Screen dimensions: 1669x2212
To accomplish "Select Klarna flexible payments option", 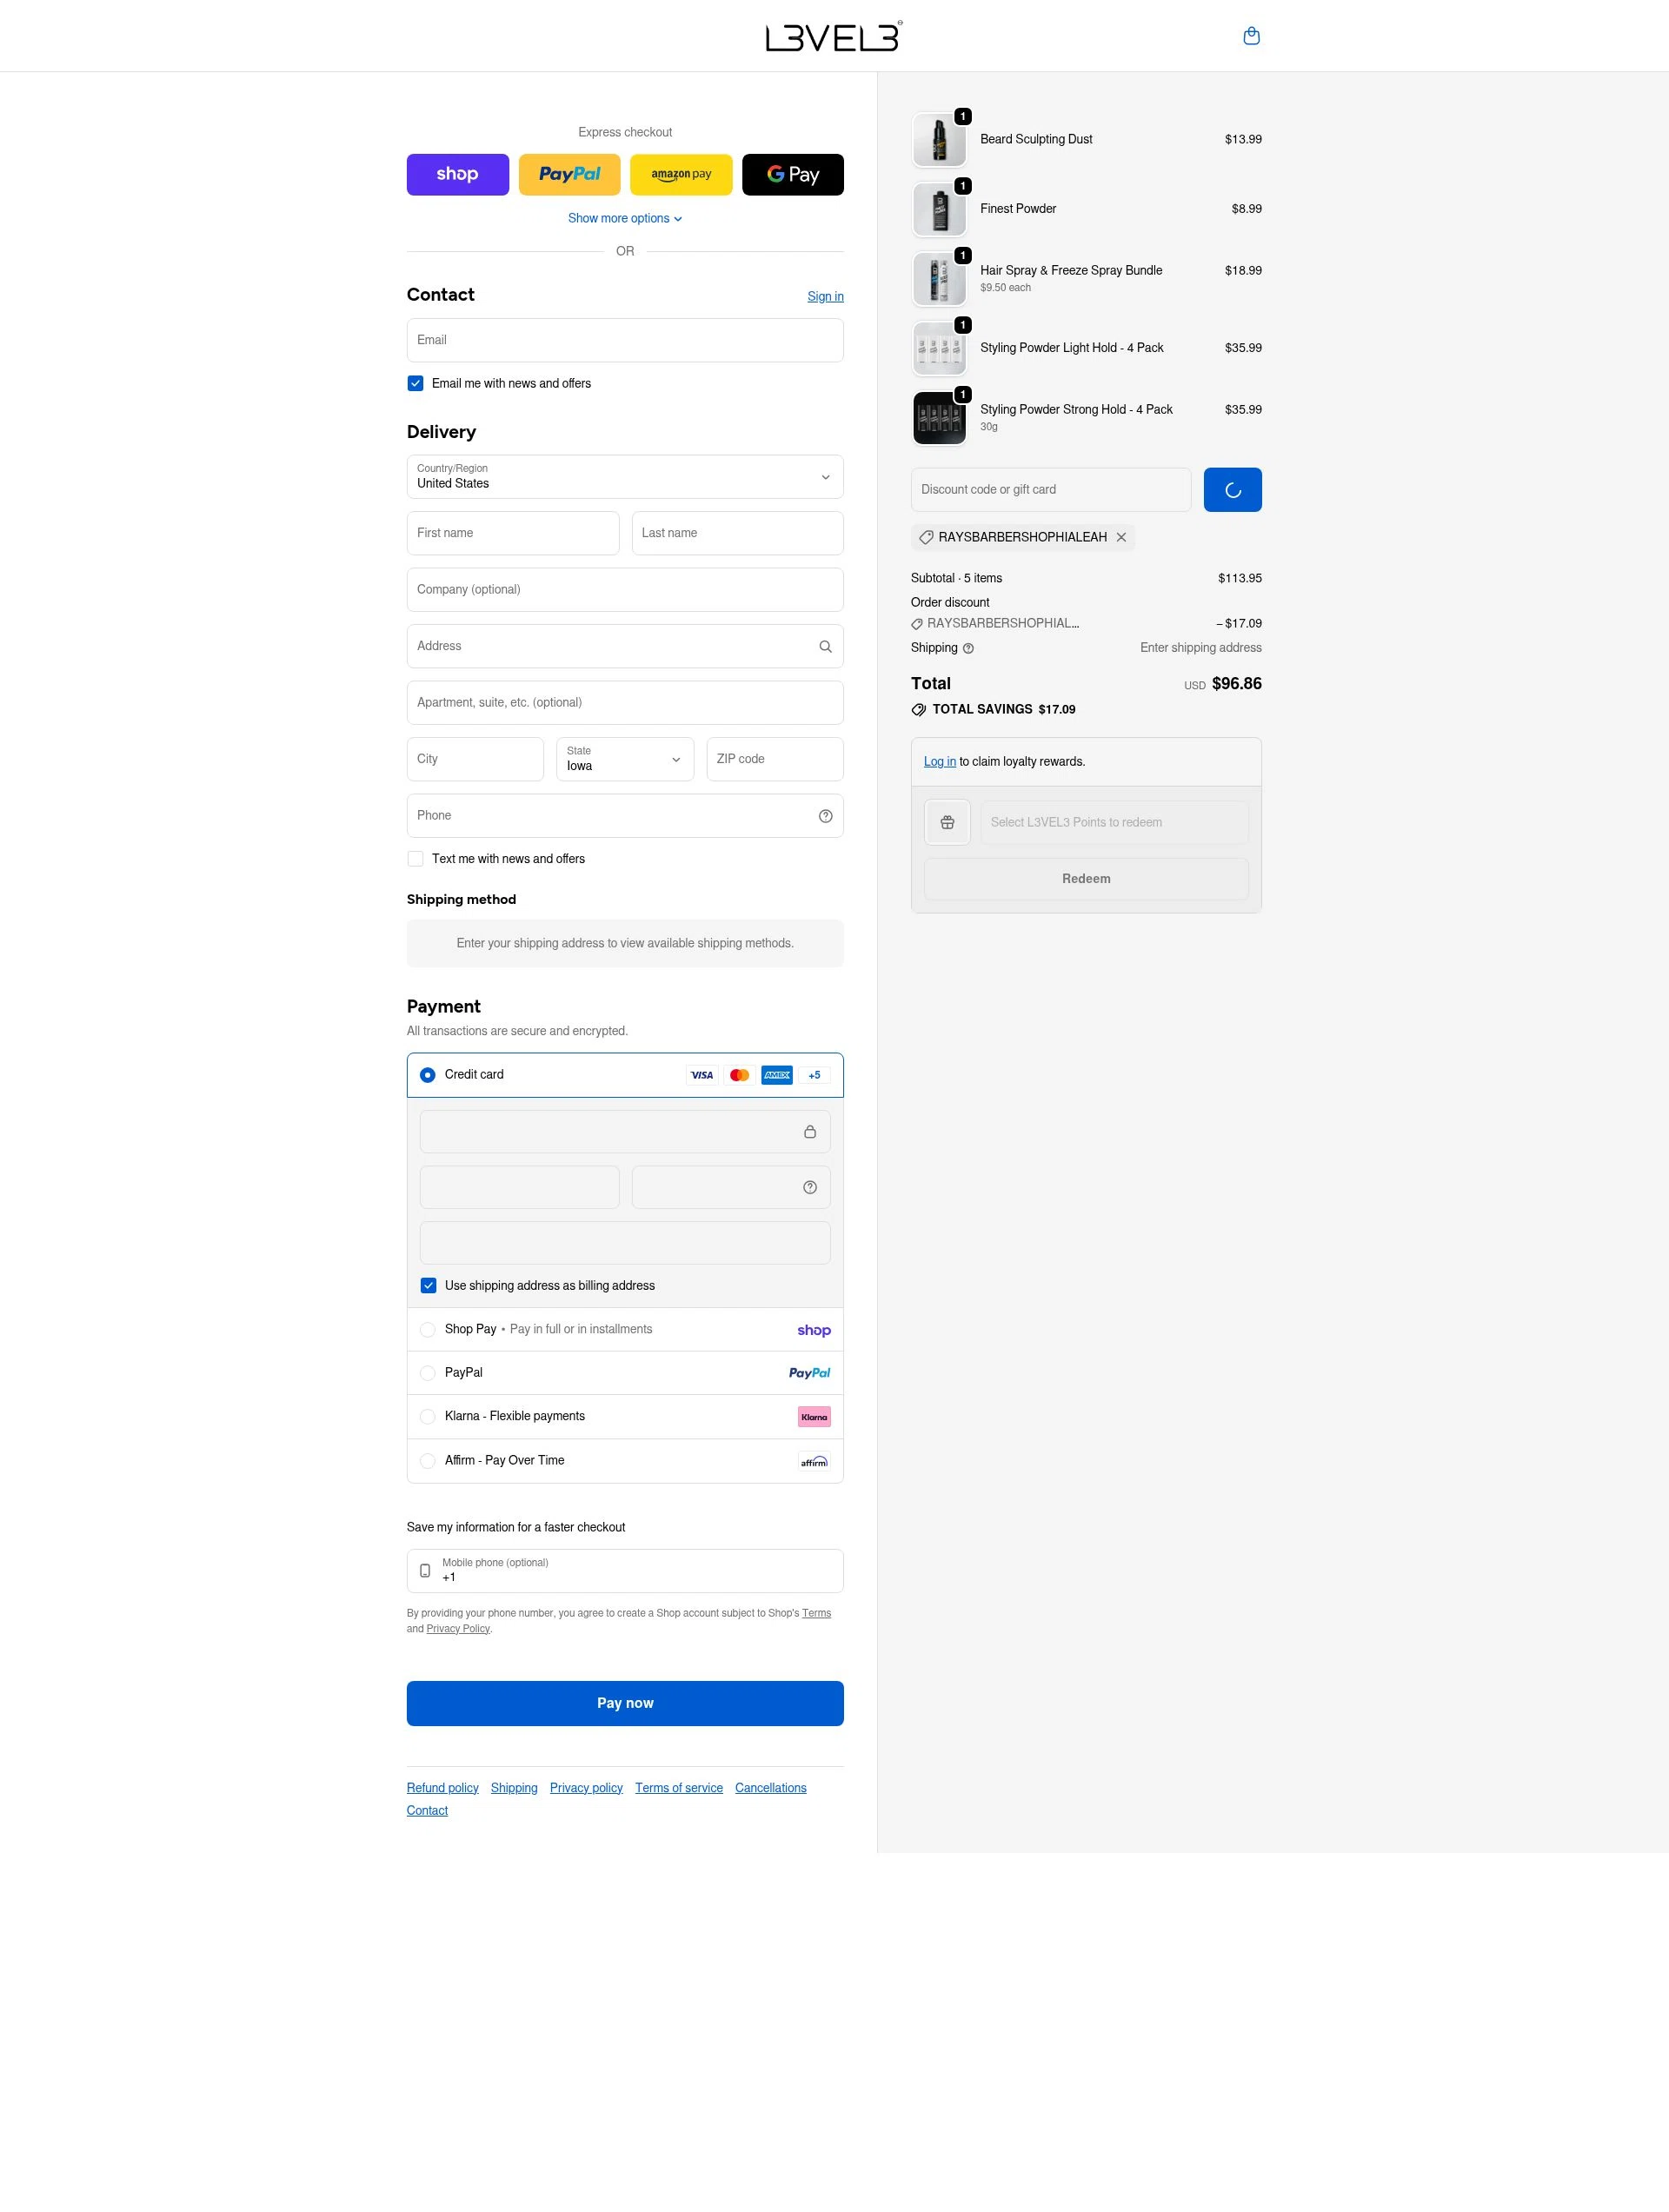I will click(428, 1416).
